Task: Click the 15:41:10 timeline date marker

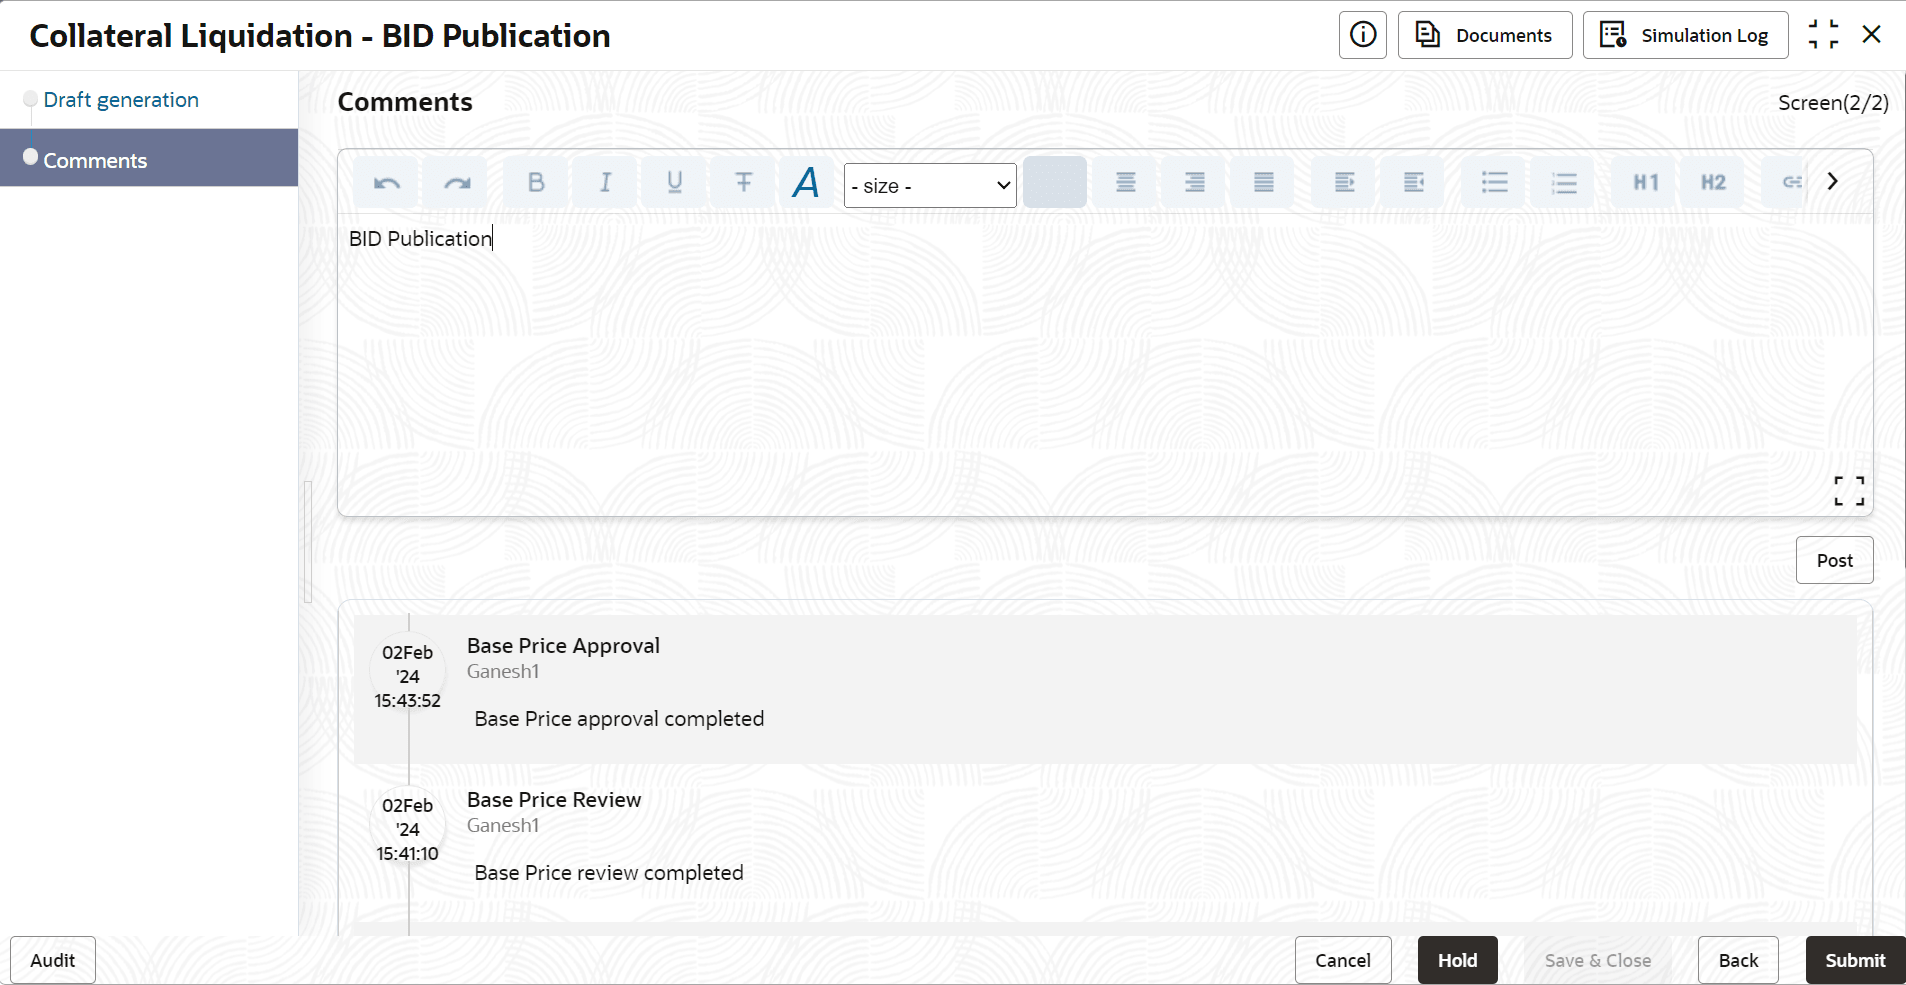Action: 408,829
